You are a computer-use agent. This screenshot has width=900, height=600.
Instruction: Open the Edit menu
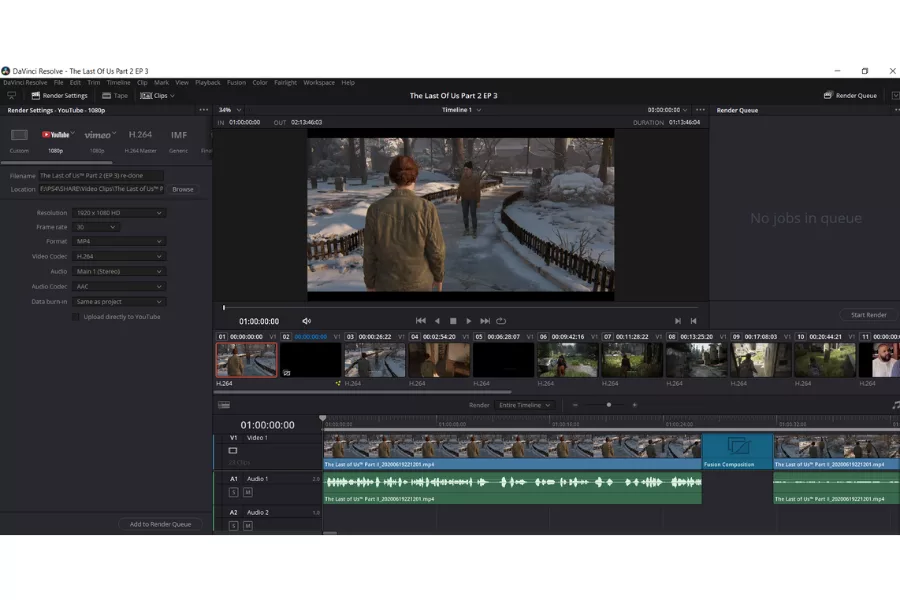75,83
